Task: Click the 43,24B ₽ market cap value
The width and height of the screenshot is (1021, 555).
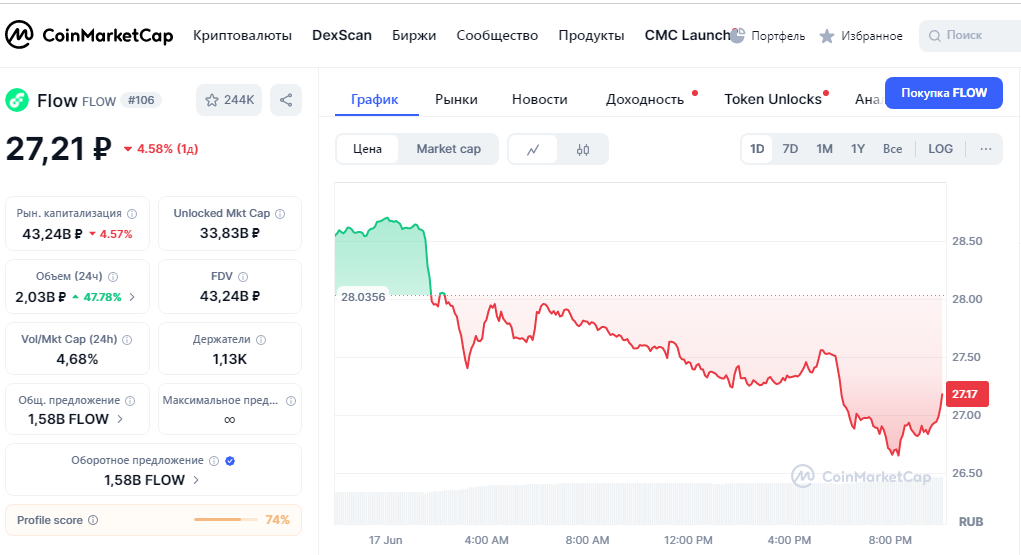Action: 52,234
